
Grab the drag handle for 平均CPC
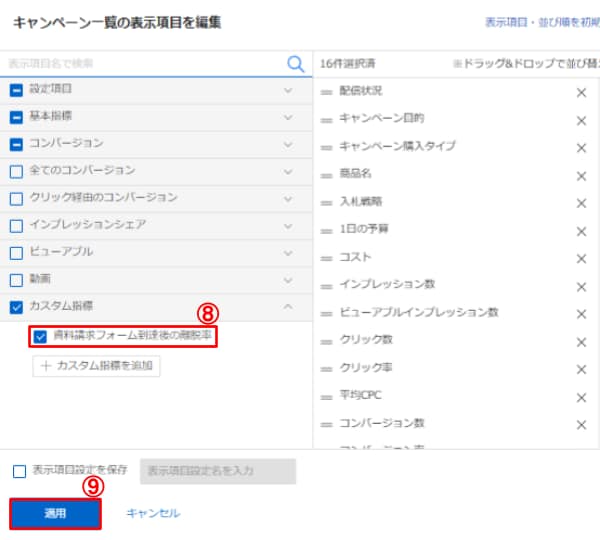point(326,397)
